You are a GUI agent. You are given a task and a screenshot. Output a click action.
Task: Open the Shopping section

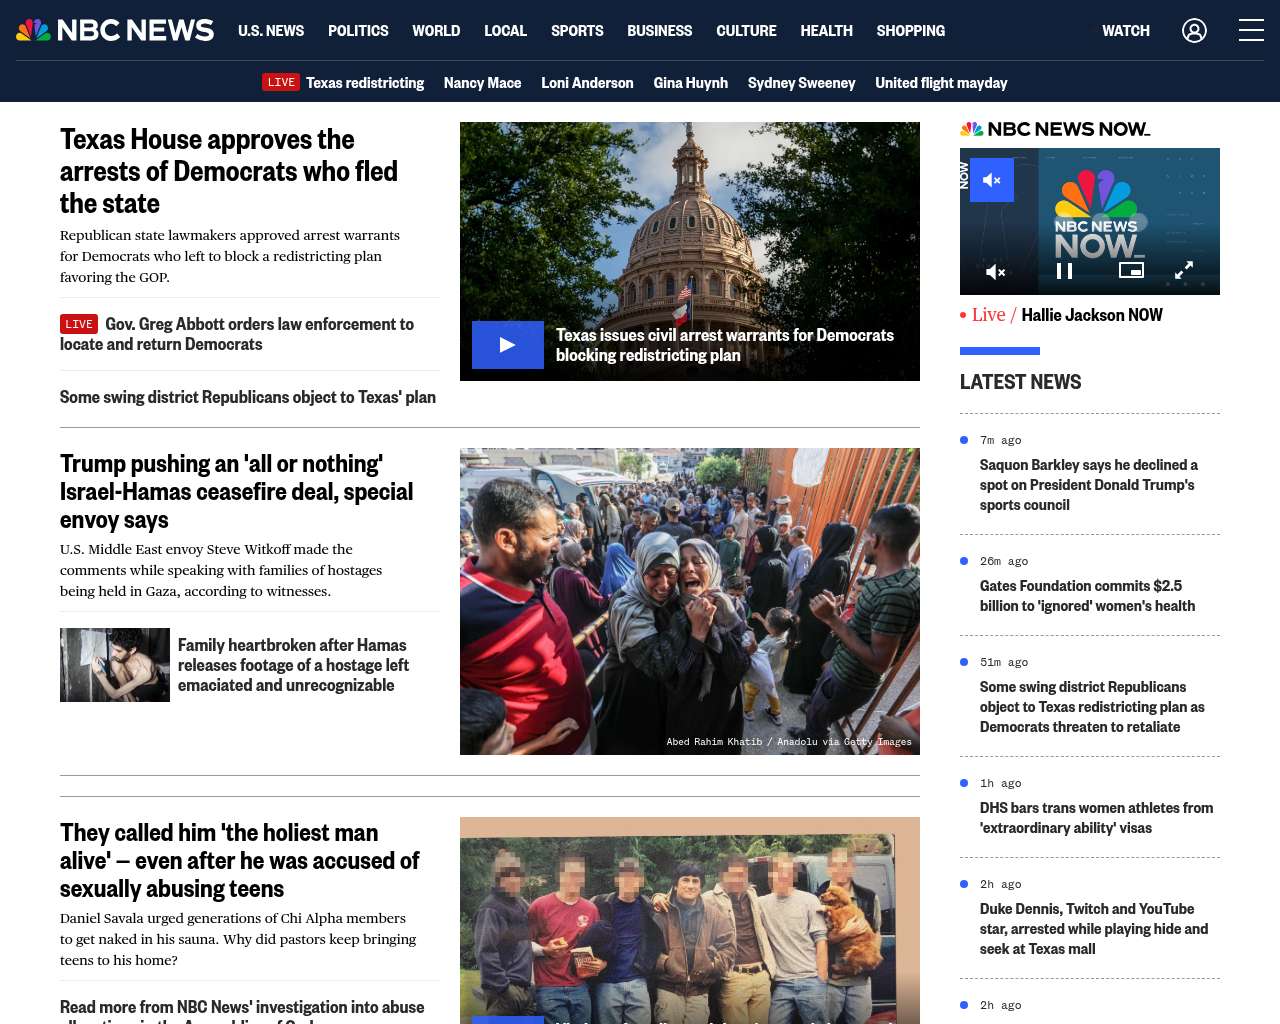click(910, 31)
